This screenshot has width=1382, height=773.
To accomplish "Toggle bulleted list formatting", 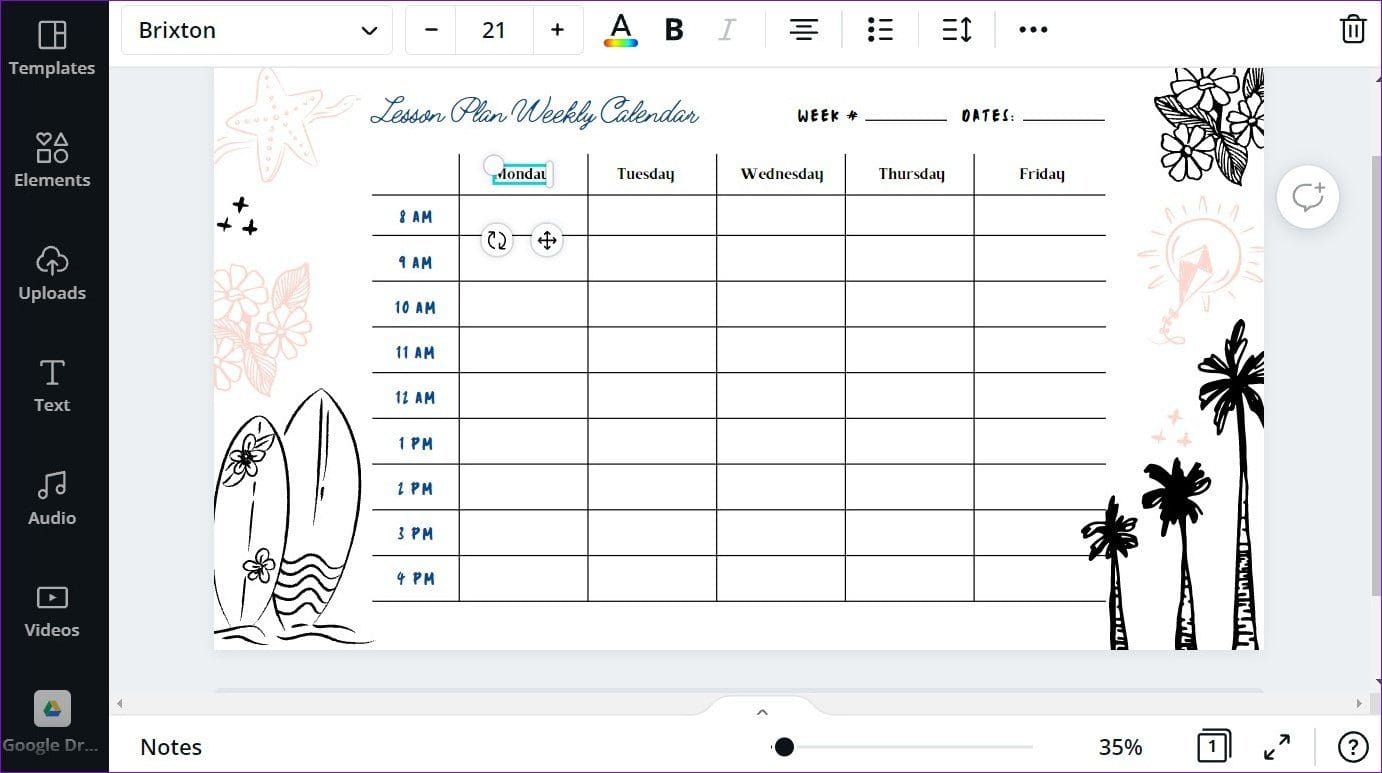I will pos(880,30).
